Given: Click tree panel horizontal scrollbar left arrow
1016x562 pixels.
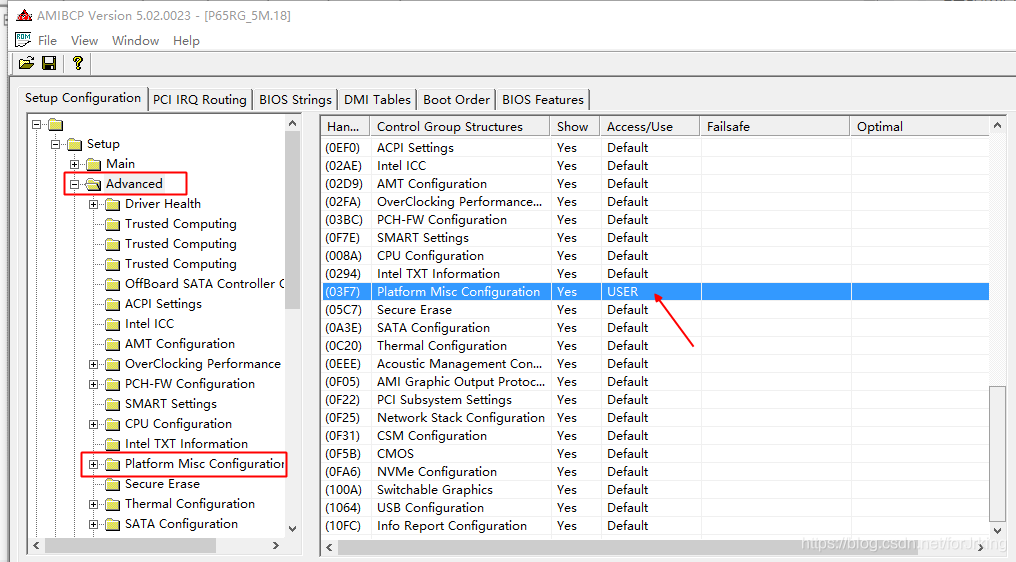Looking at the screenshot, I should coord(36,545).
